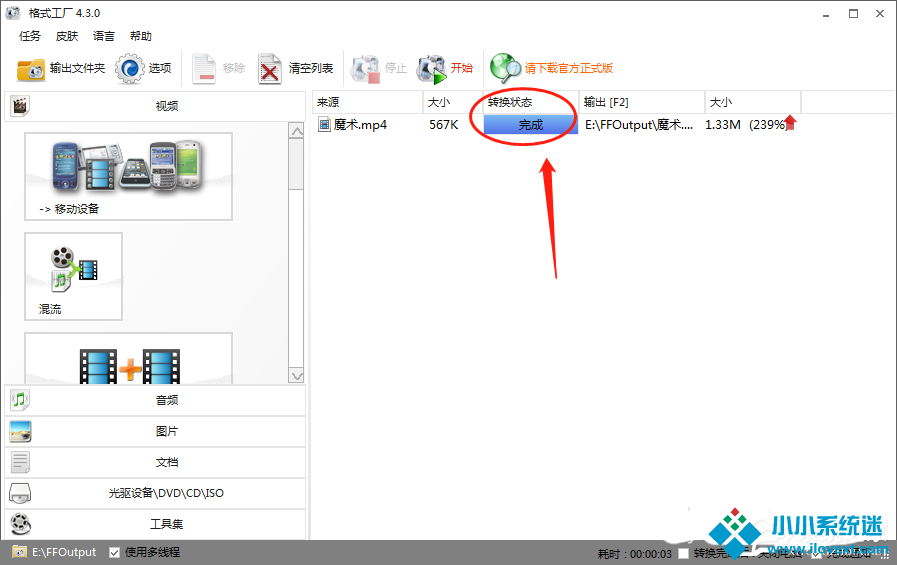Click the 请下载官方正式版 download link
897x565 pixels.
[x=552, y=69]
